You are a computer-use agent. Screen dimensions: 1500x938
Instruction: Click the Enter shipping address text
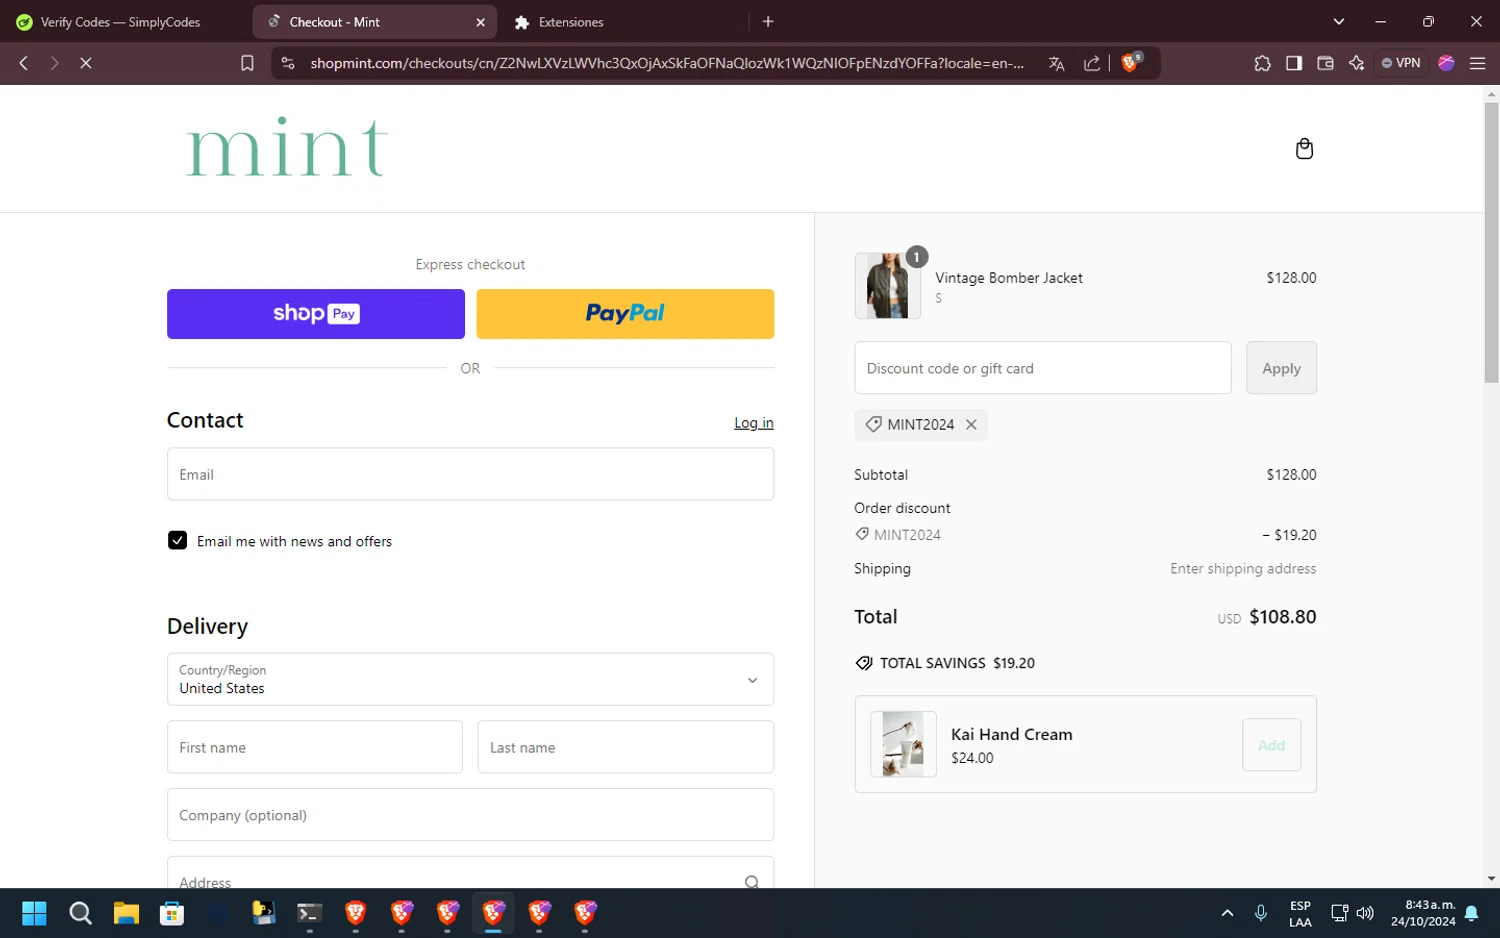[x=1243, y=568]
